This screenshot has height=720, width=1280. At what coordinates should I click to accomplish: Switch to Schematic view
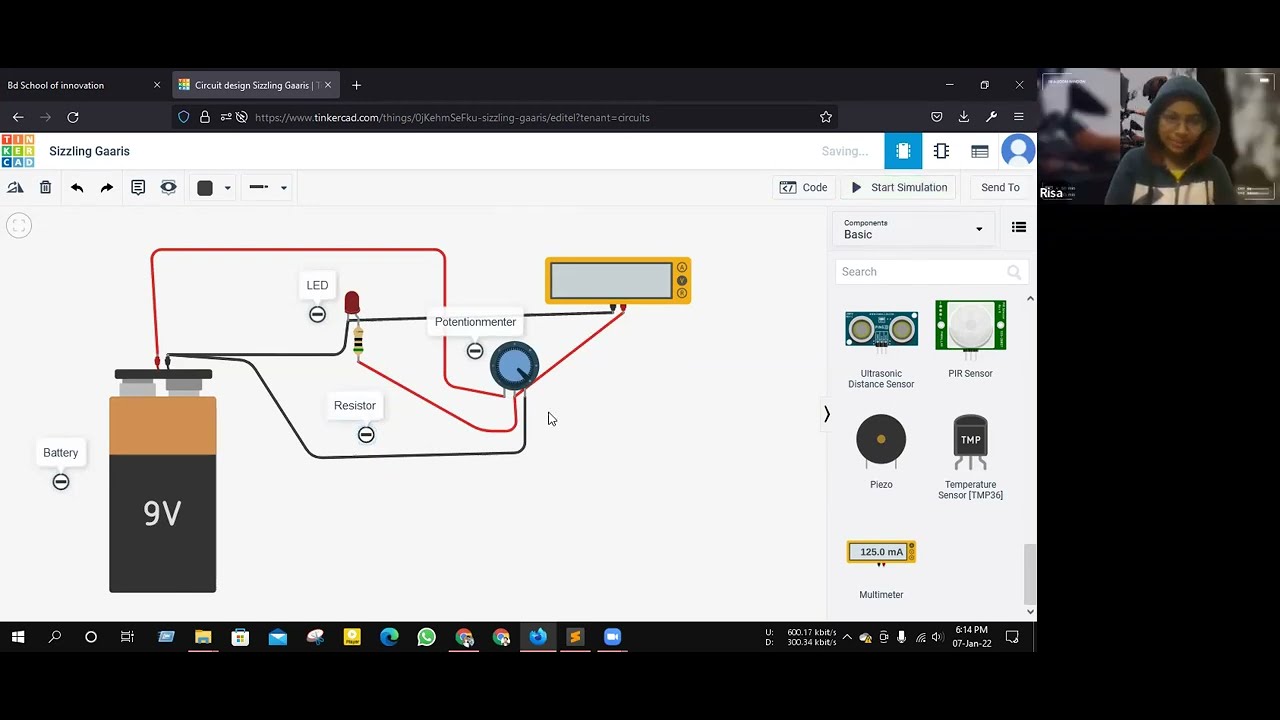coord(941,151)
